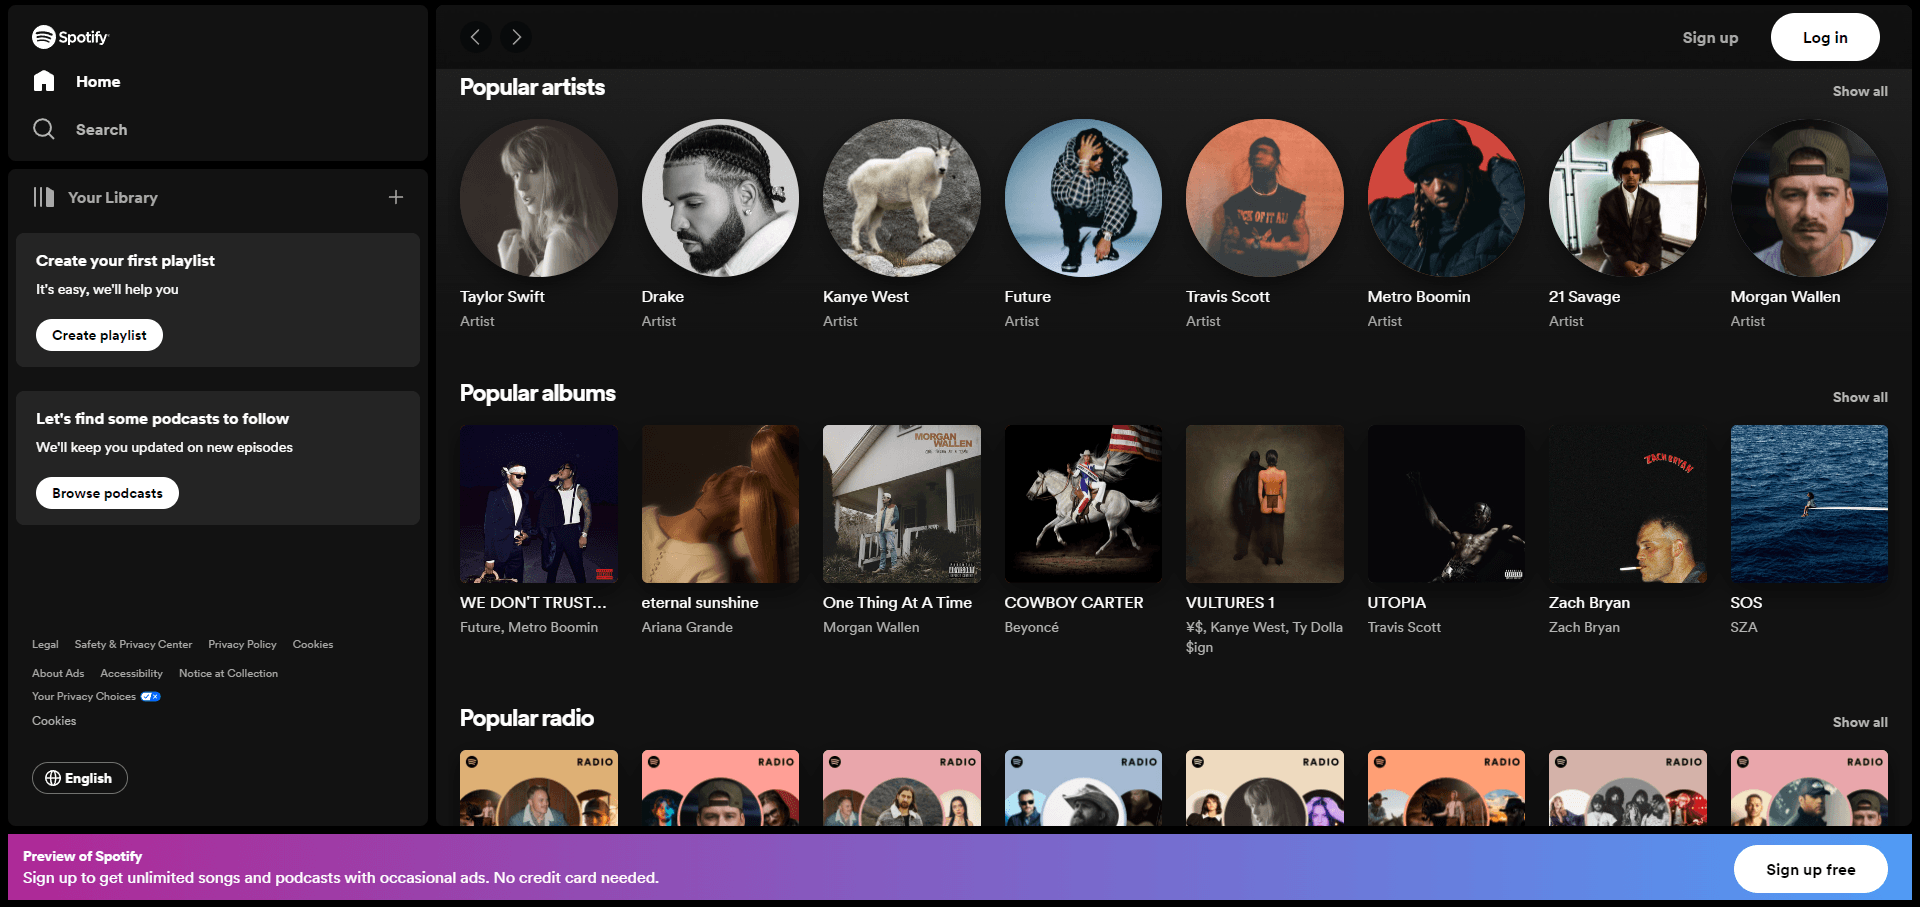
Task: Open Kanye West artist image
Action: tap(902, 198)
